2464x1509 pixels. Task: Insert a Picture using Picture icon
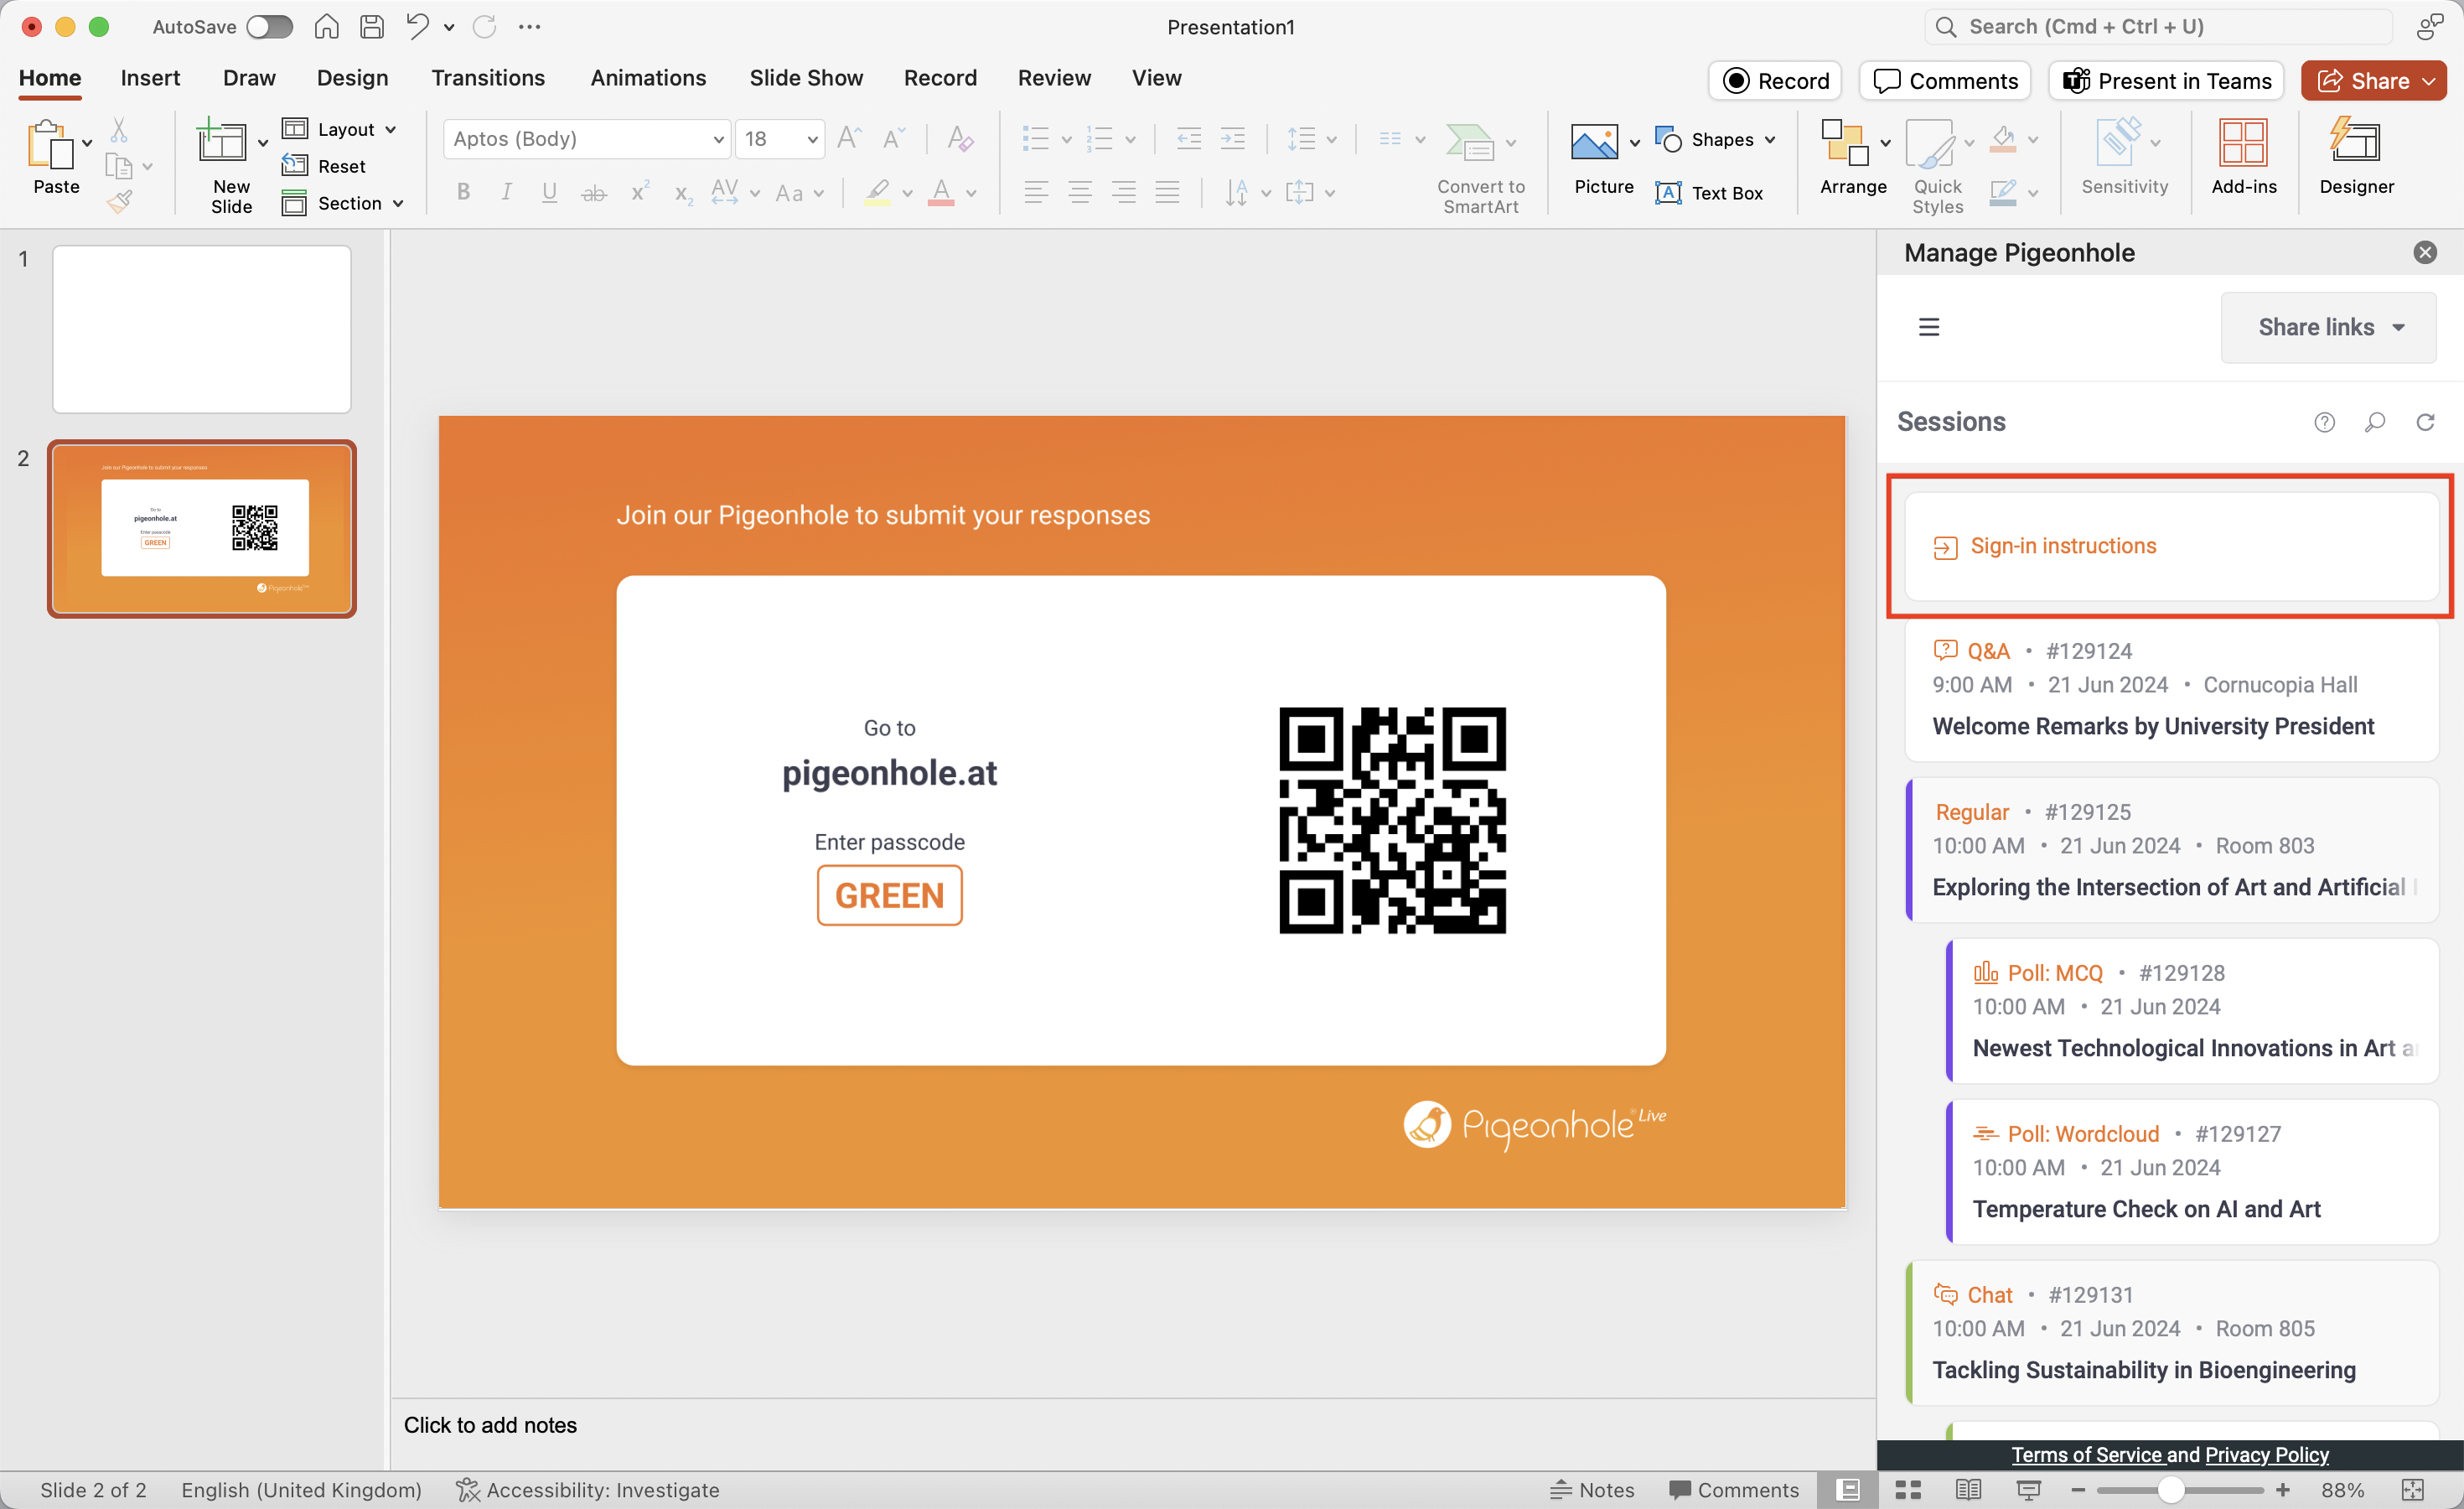click(1594, 142)
